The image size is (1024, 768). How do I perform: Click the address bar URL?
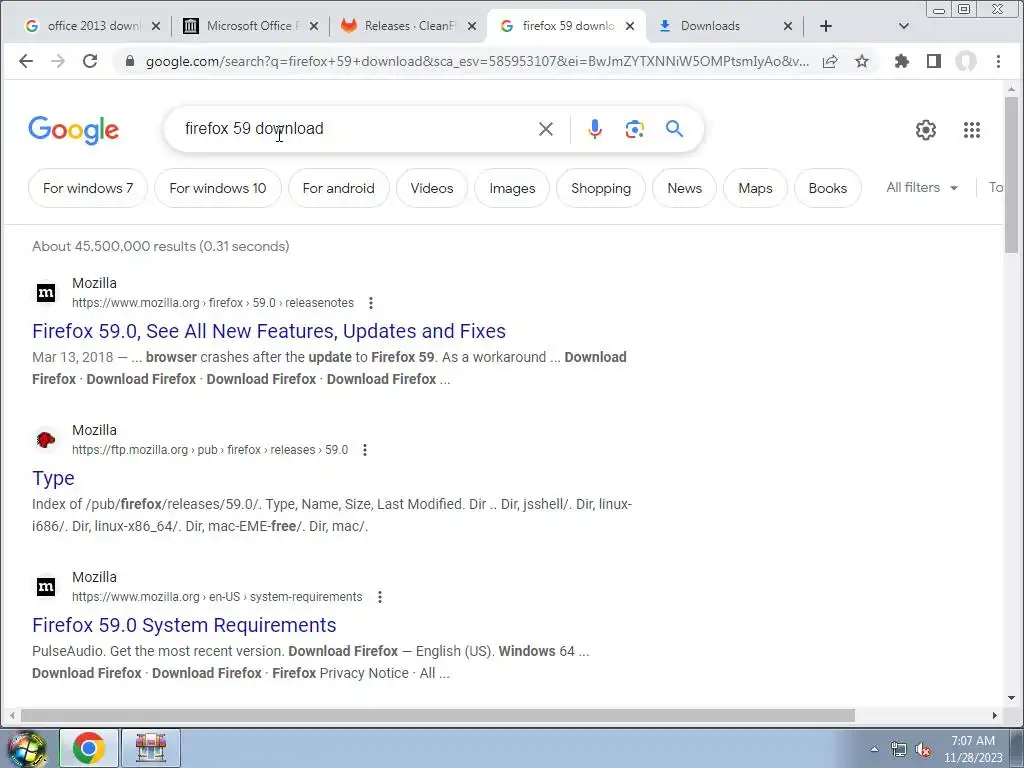pos(477,61)
